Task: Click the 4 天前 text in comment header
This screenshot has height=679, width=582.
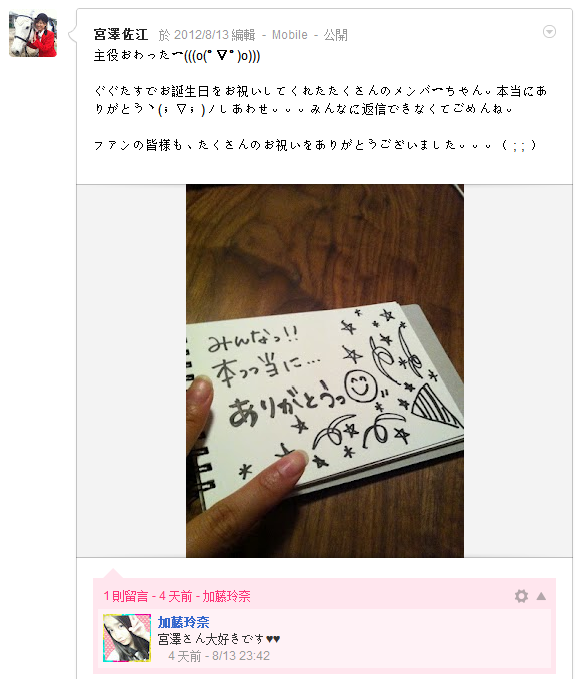Action: coord(175,596)
